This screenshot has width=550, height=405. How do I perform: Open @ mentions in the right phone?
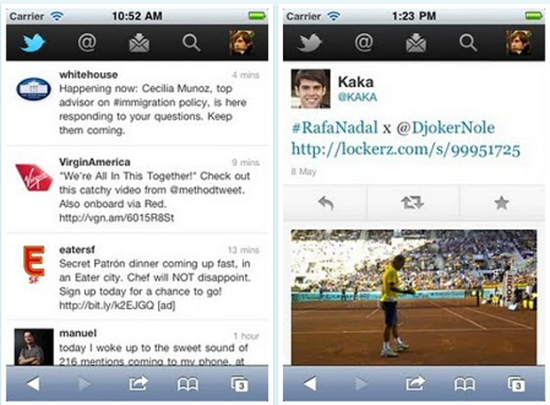(x=363, y=43)
